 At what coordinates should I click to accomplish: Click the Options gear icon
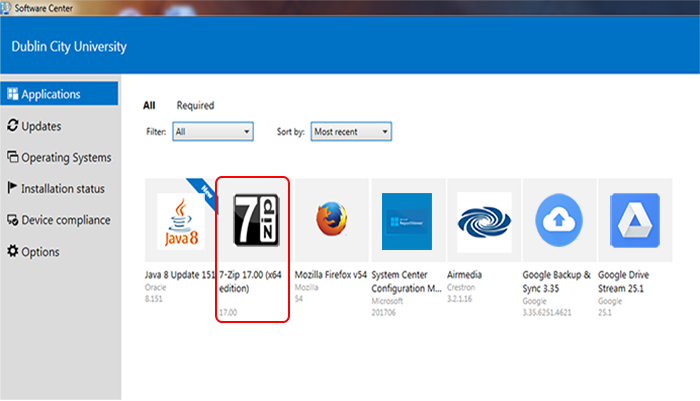pos(12,251)
